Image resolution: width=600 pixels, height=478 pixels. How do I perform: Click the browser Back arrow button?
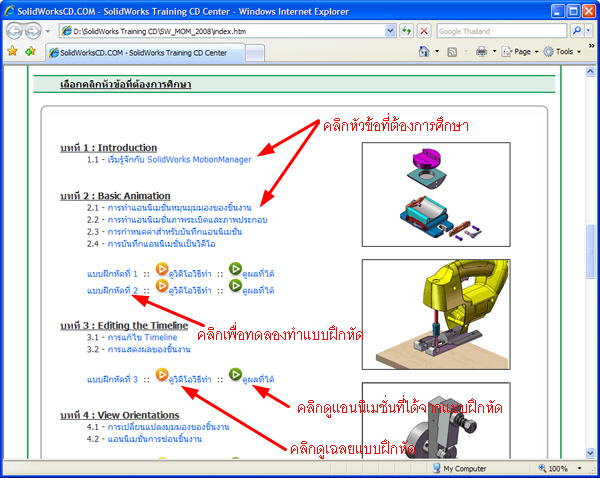15,31
